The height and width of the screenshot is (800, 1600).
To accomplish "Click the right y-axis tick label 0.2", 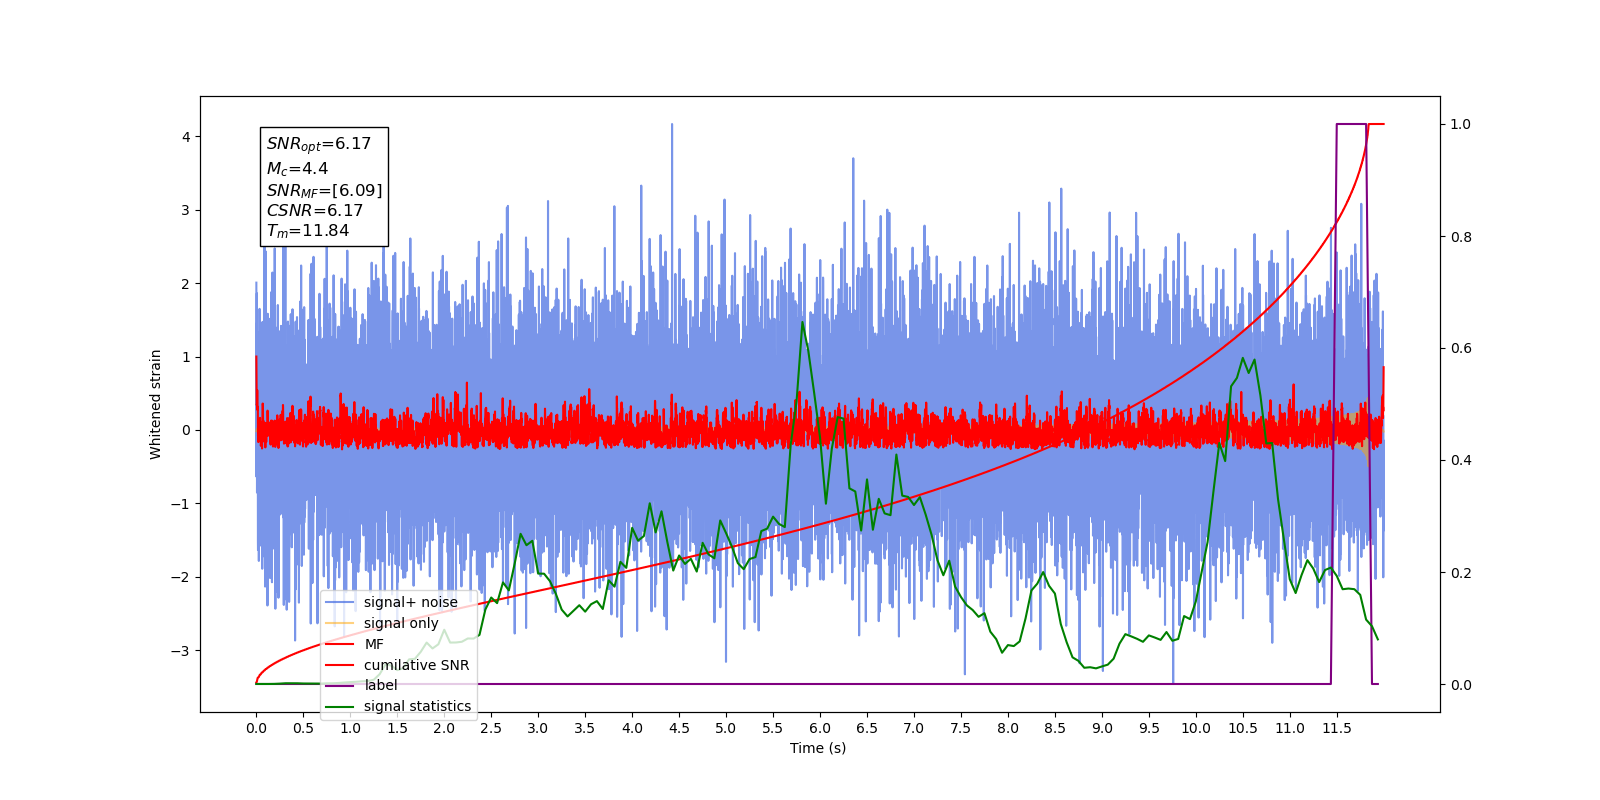I will [x=1461, y=573].
